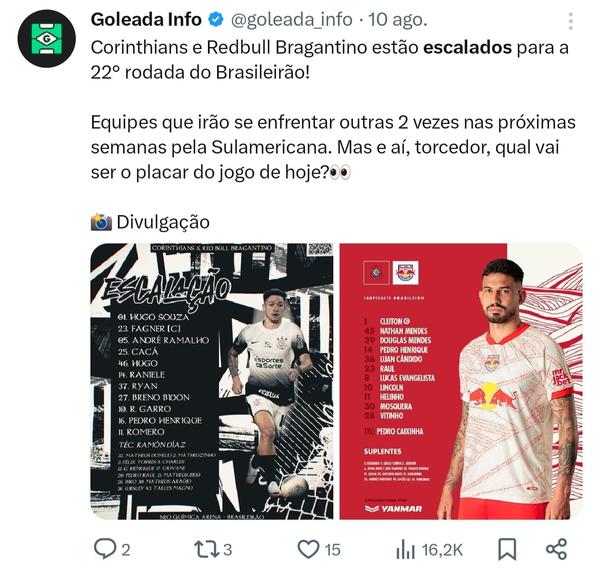Click the reply speech bubble icon
The image size is (600, 574).
104,549
